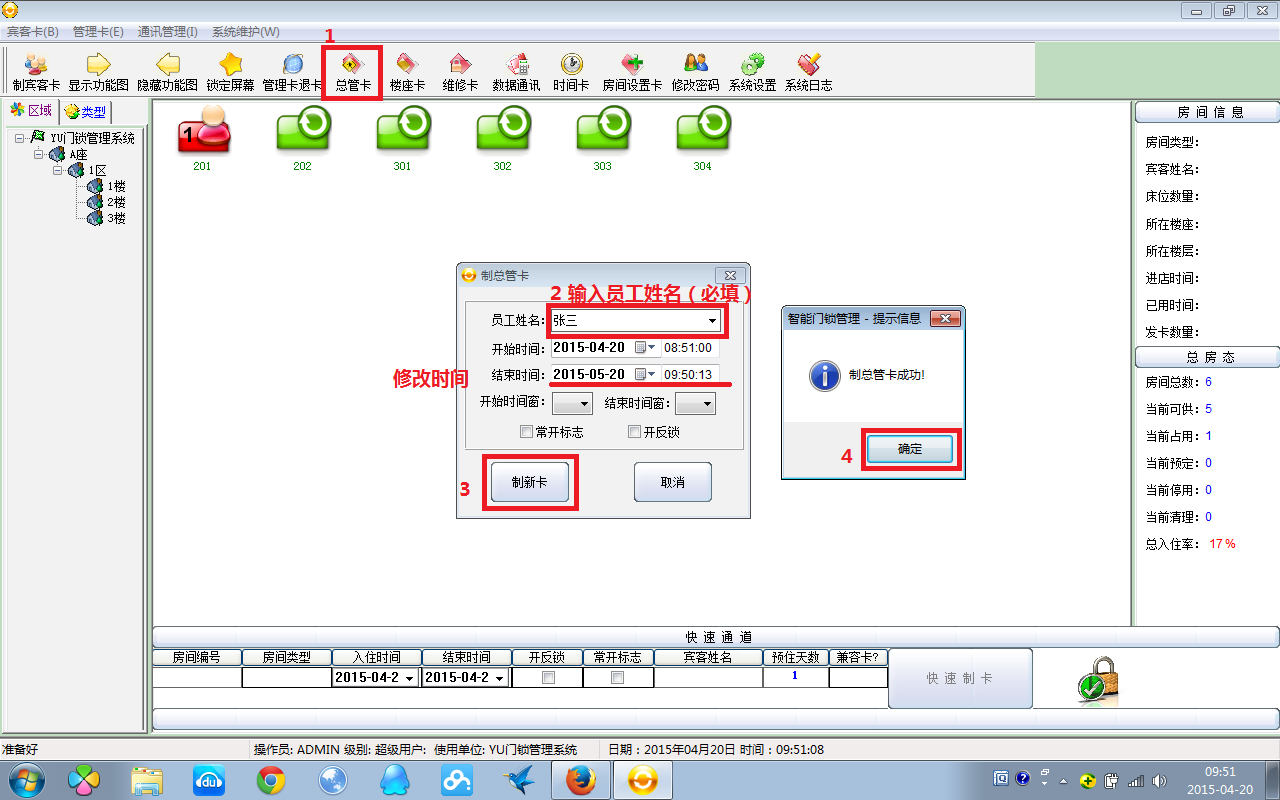Screen dimensions: 1280x800
Task: Toggle the 开反锁 checkbox in dialog
Action: (634, 432)
